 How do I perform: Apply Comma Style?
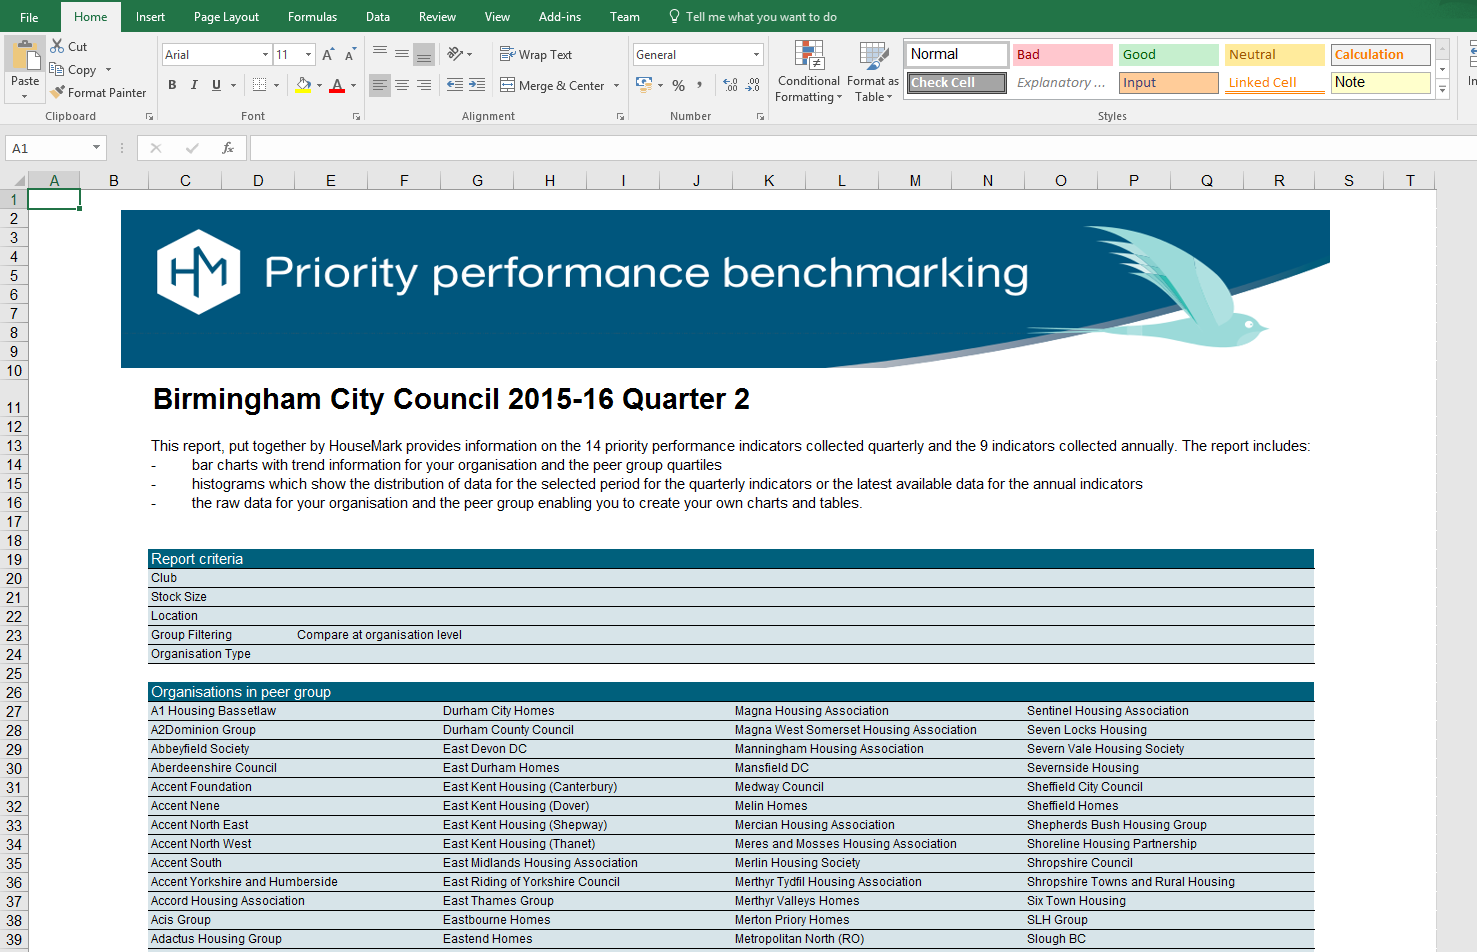pyautogui.click(x=700, y=85)
